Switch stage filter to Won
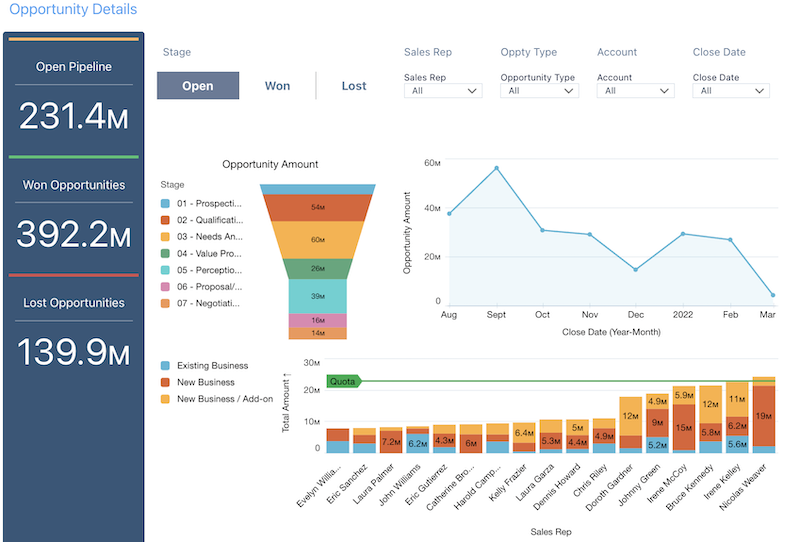The image size is (800, 542). pyautogui.click(x=278, y=86)
